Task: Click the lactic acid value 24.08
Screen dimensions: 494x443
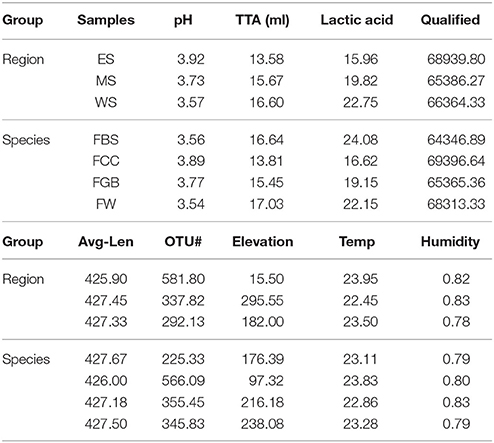Action: (x=360, y=139)
